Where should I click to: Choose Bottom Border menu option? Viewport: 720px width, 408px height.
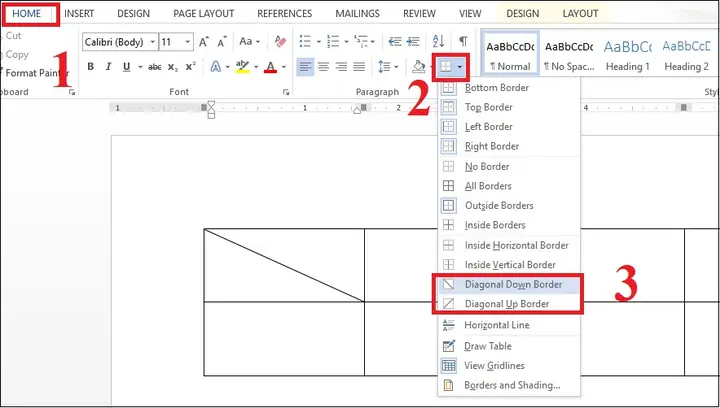click(509, 88)
